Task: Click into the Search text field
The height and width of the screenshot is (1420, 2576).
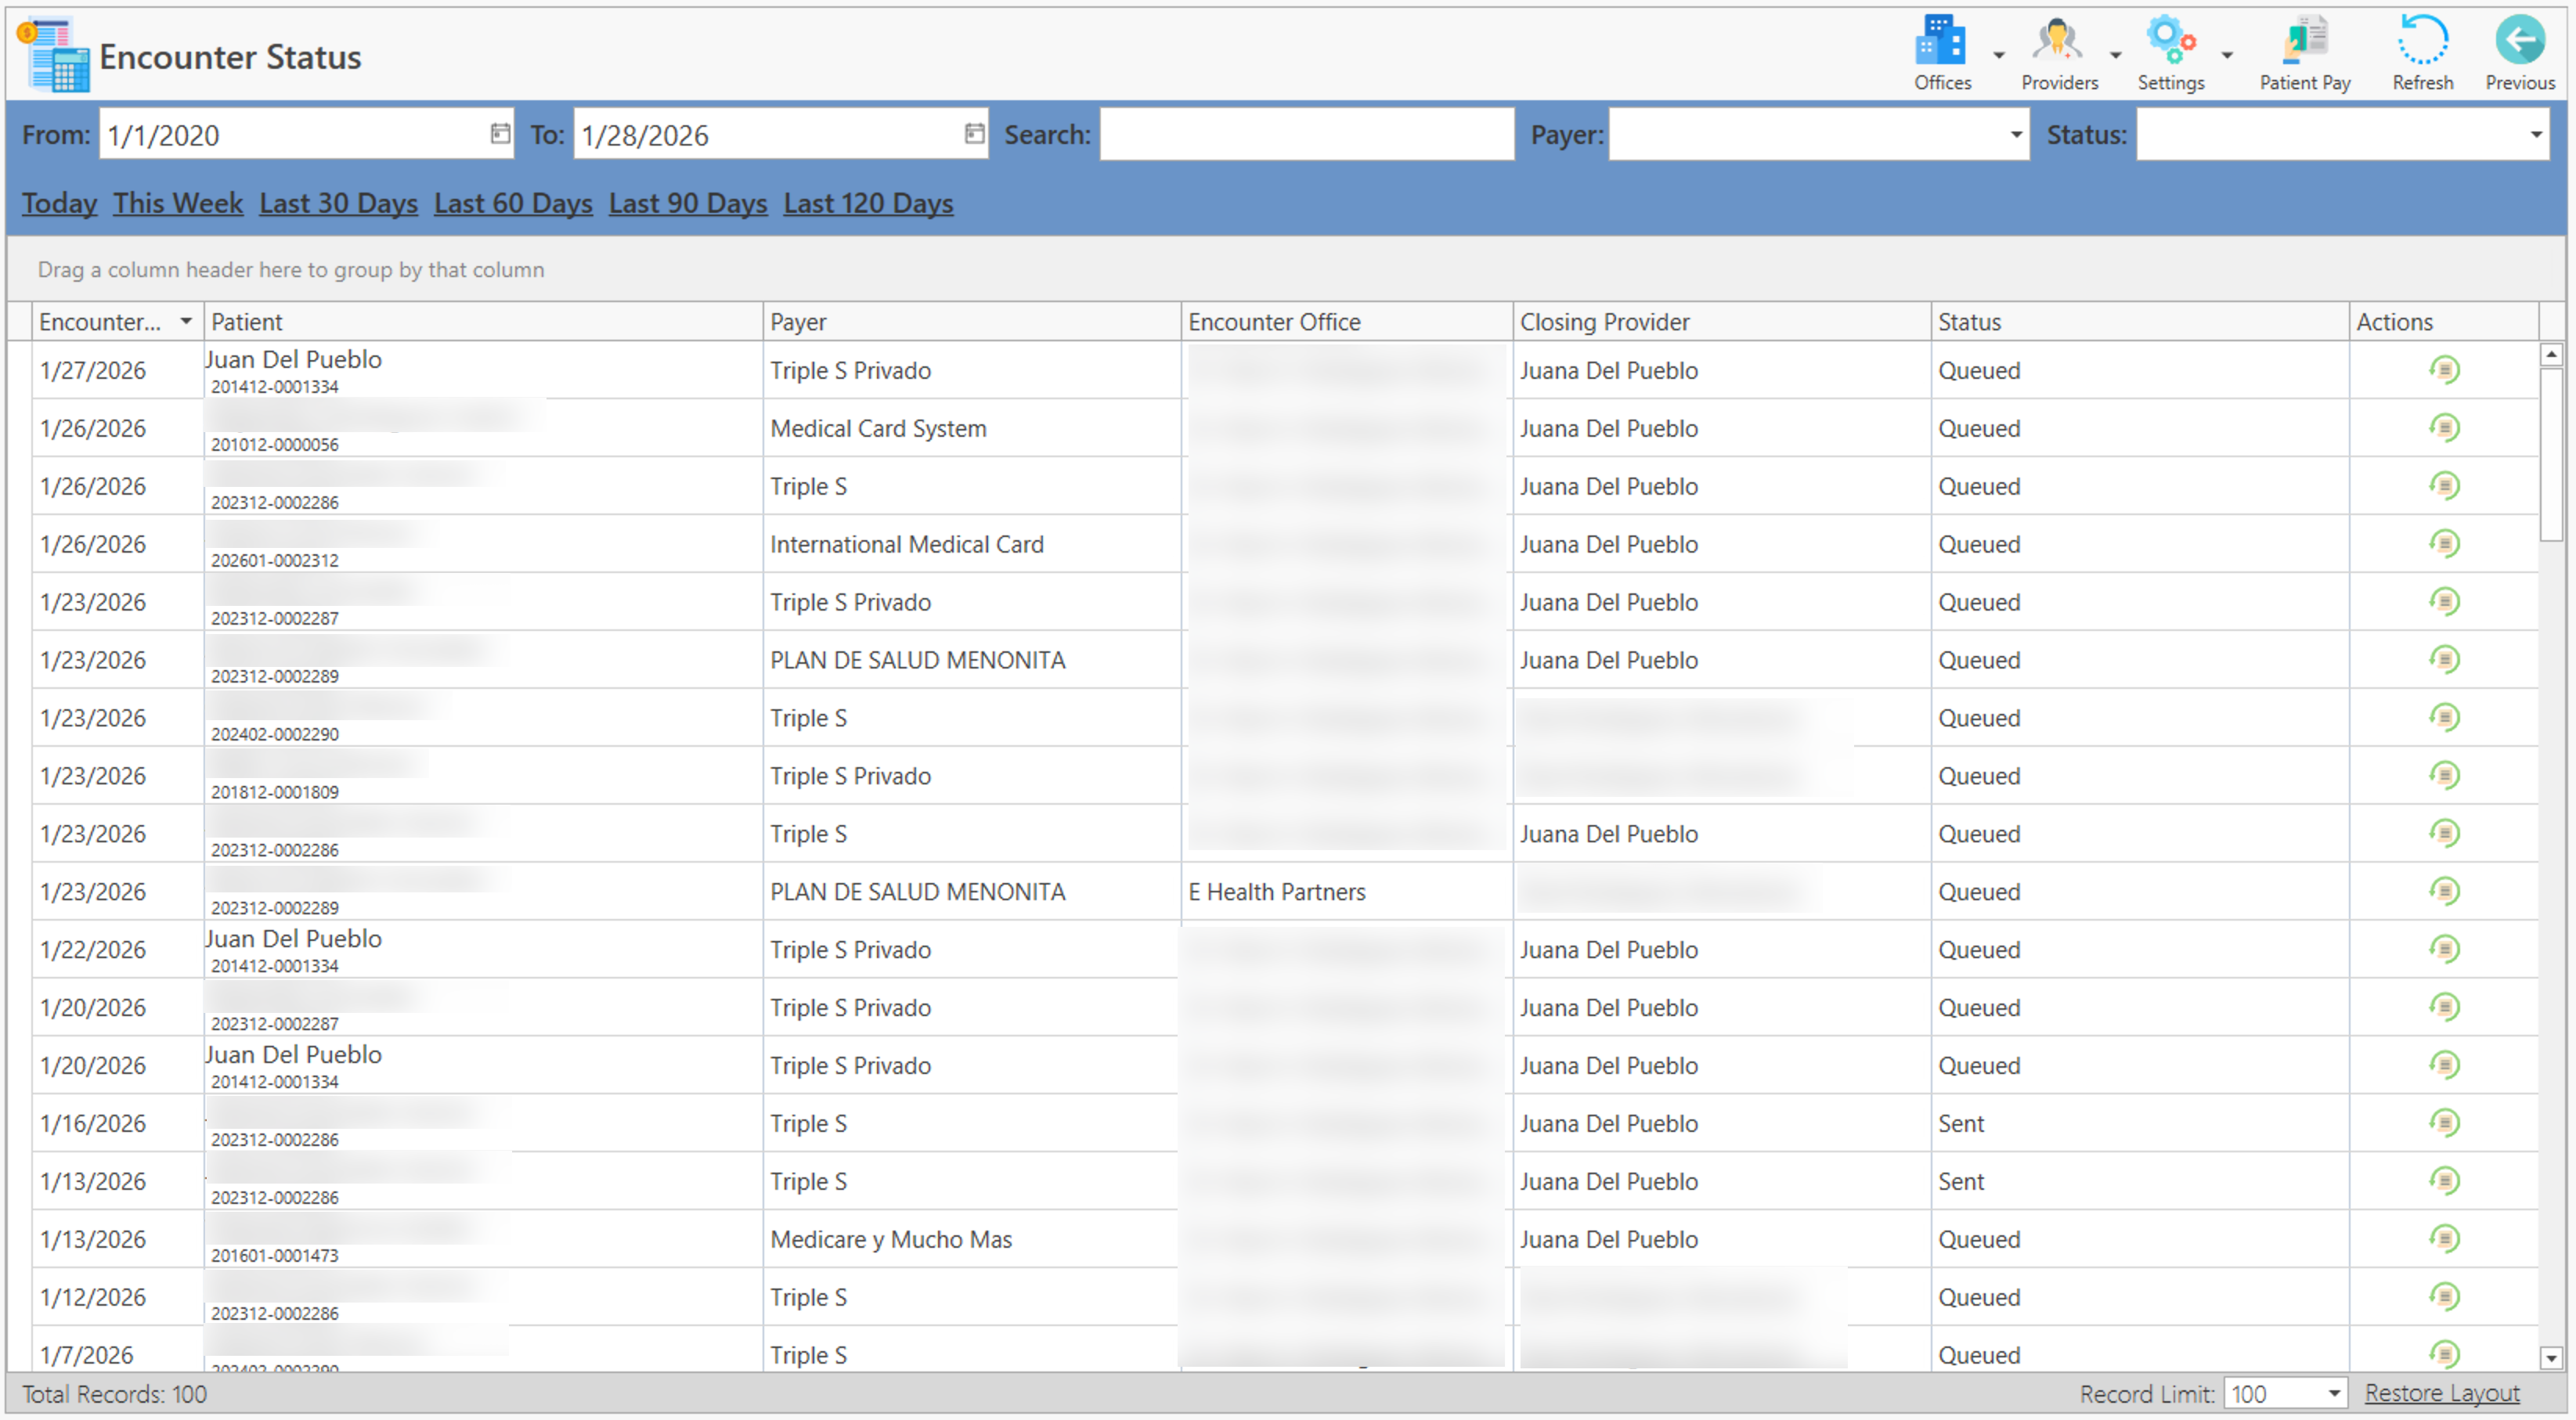Action: pos(1306,135)
